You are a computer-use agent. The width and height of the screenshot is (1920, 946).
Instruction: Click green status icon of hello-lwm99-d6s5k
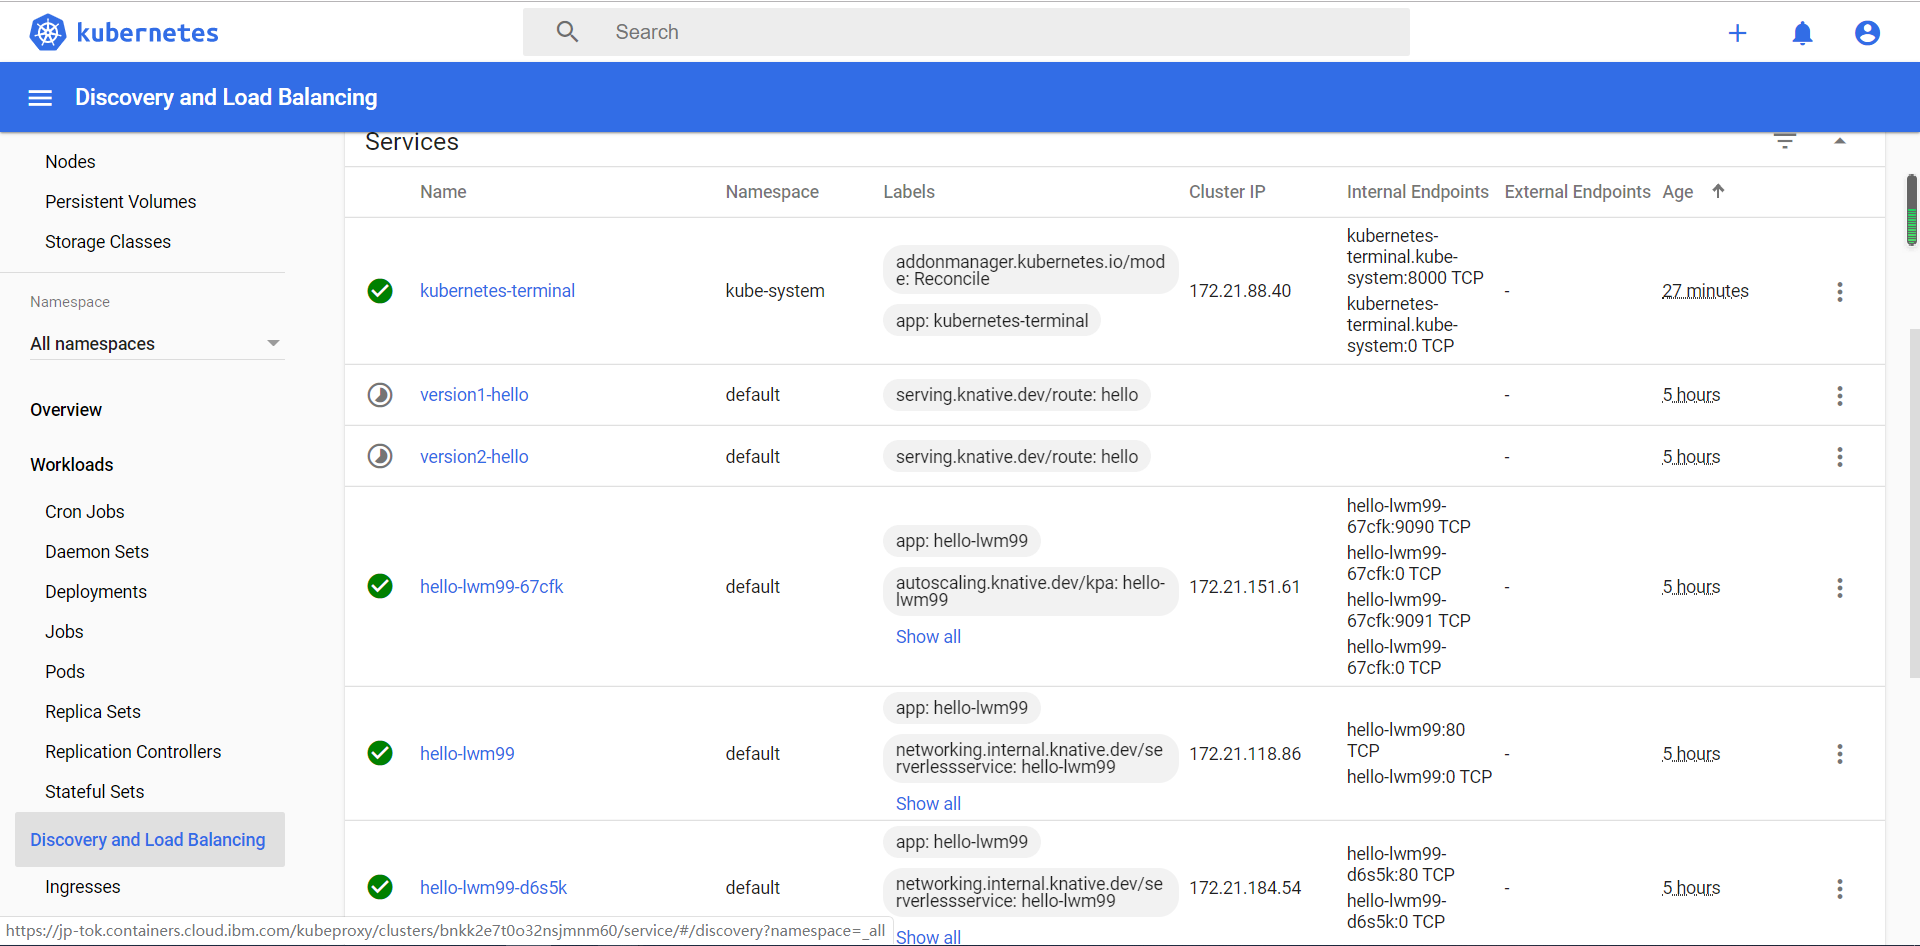tap(380, 887)
